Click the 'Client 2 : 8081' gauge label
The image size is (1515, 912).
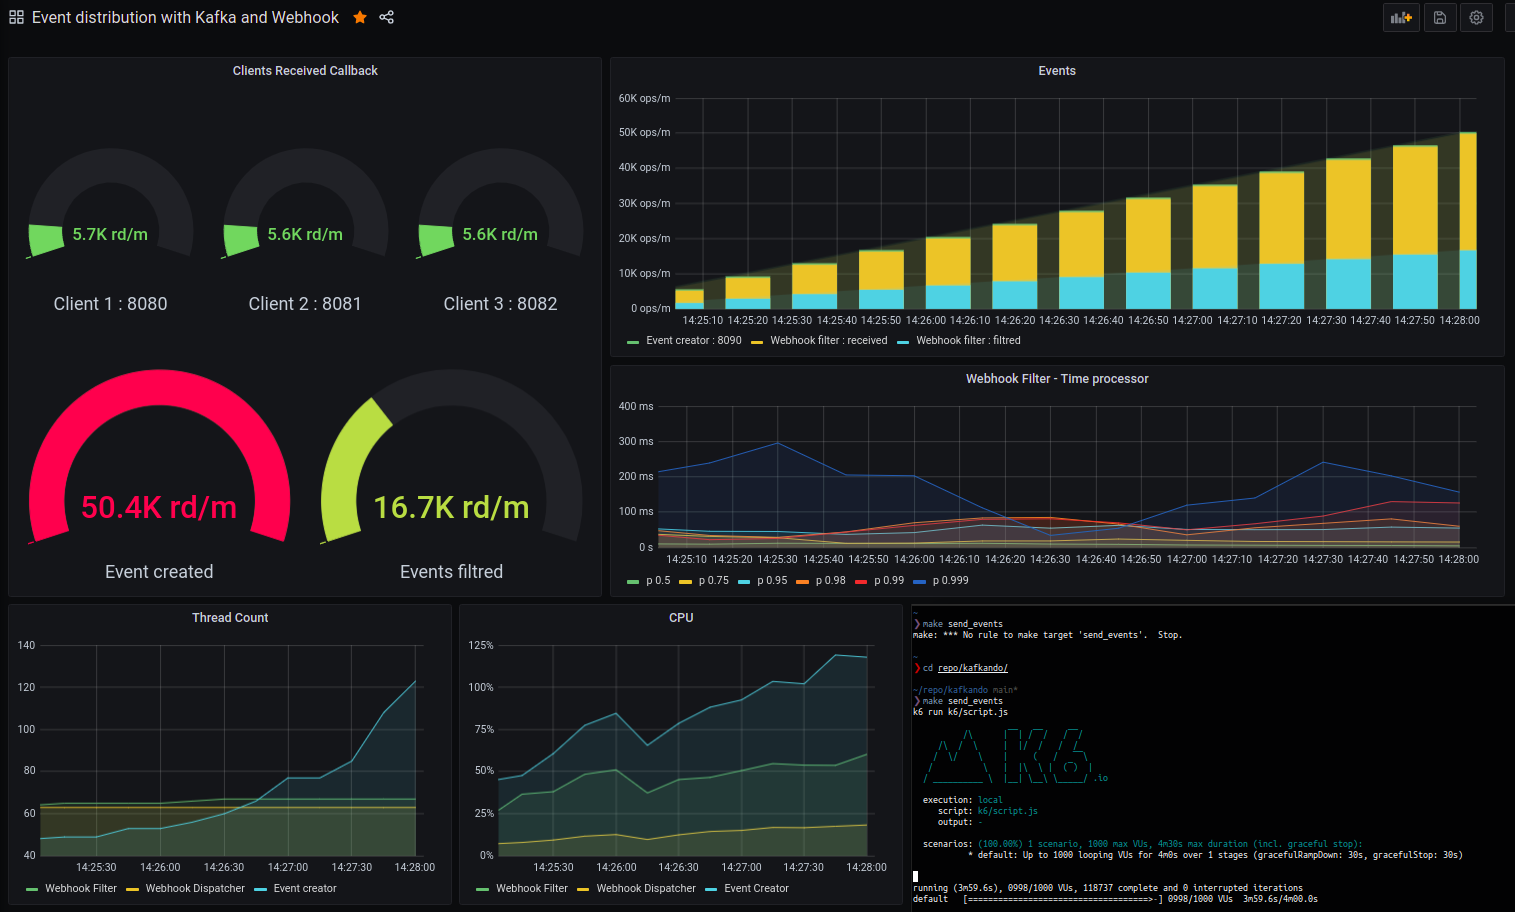click(x=305, y=304)
